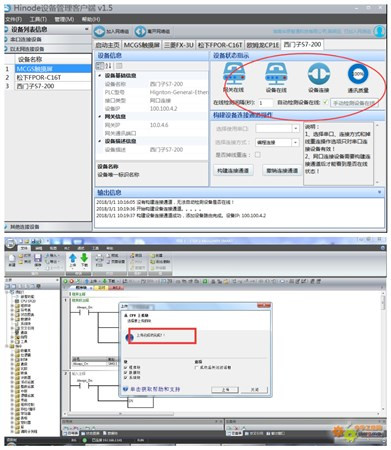The height and width of the screenshot is (450, 391).
Task: Collapse the 设备基础信息 property group
Action: pyautogui.click(x=100, y=76)
